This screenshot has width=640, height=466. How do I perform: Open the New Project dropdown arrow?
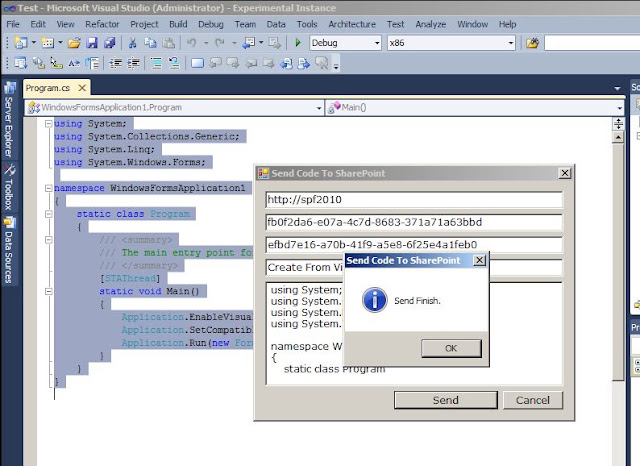pos(33,42)
